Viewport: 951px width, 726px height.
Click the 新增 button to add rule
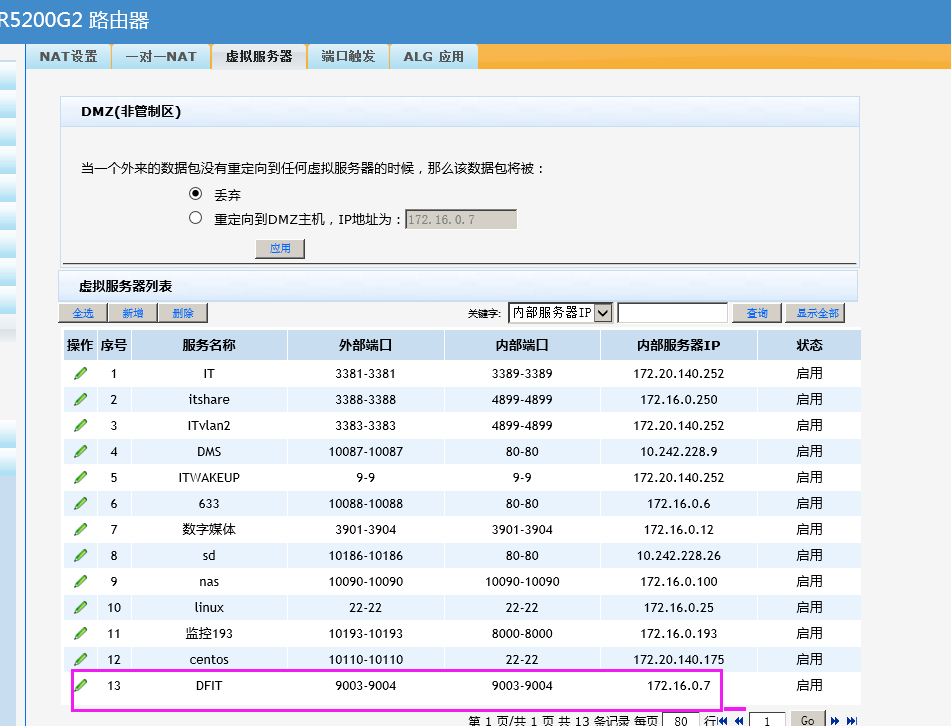pos(132,313)
